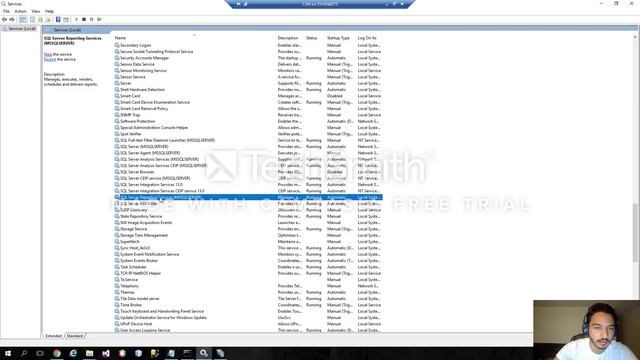This screenshot has width=640, height=360.
Task: Select the highlighted SQL Server Reporting Services row
Action: tap(248, 197)
